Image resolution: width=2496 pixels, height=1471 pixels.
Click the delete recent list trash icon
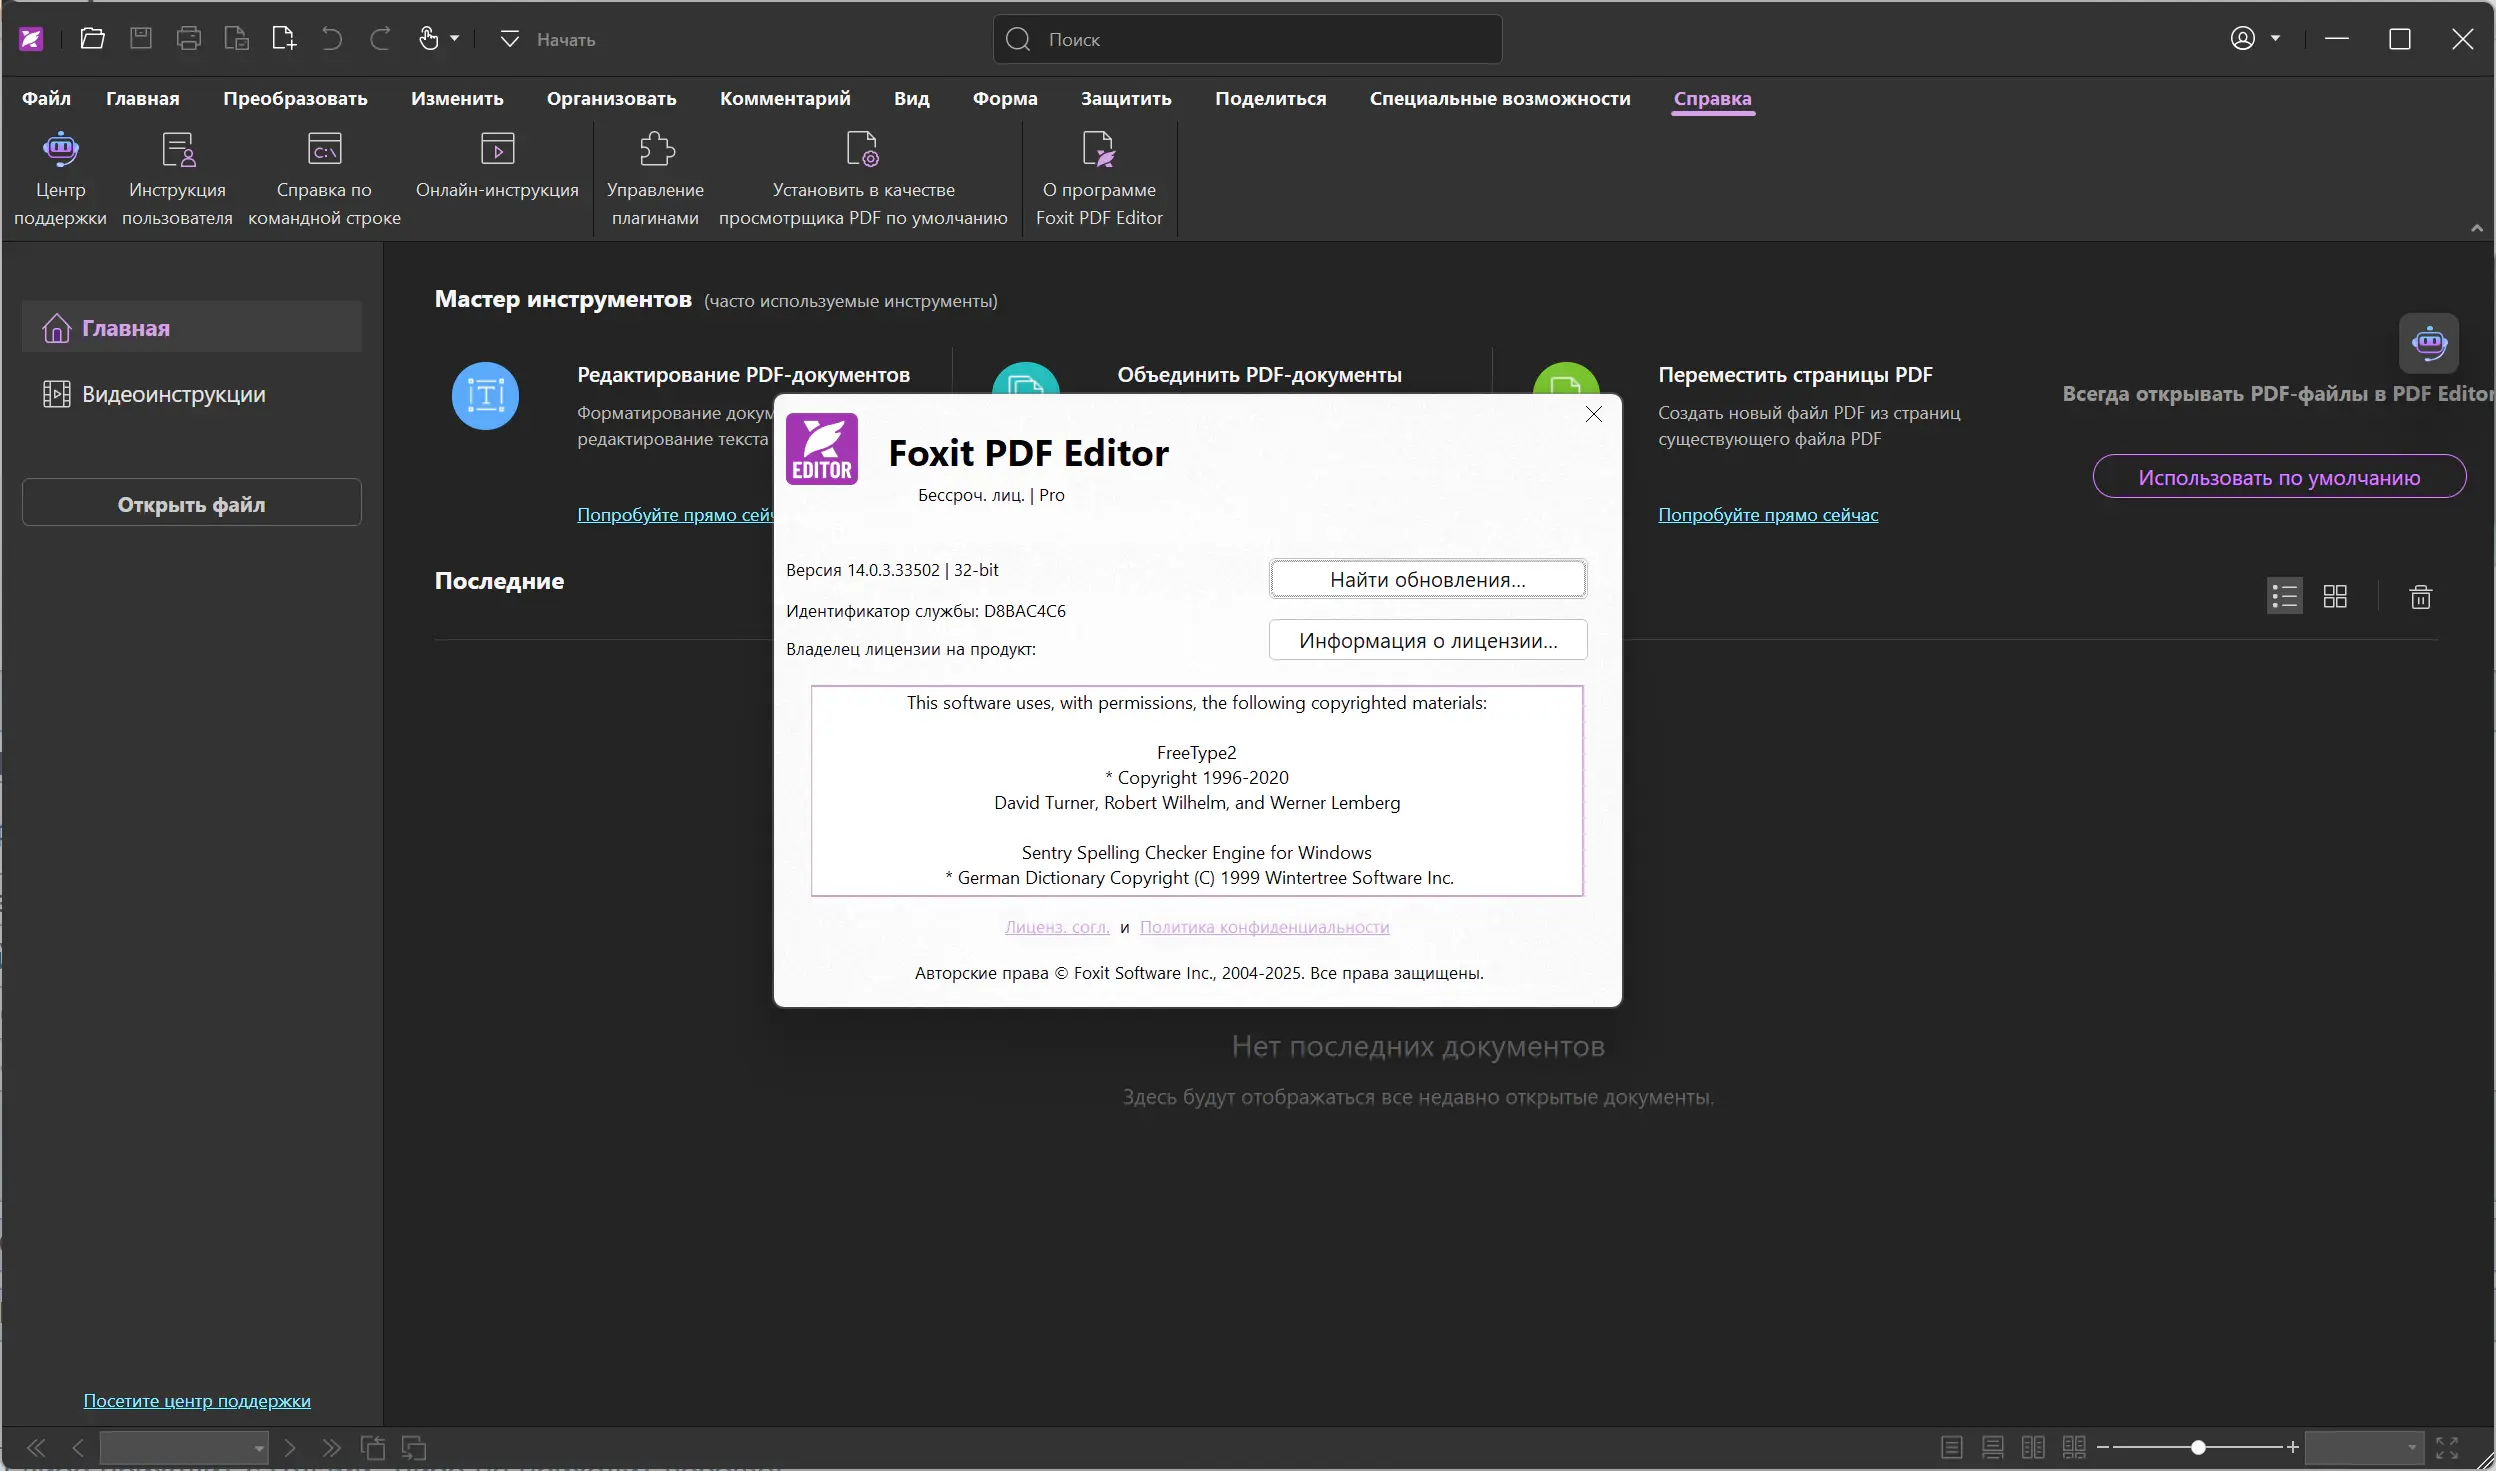pos(2420,597)
